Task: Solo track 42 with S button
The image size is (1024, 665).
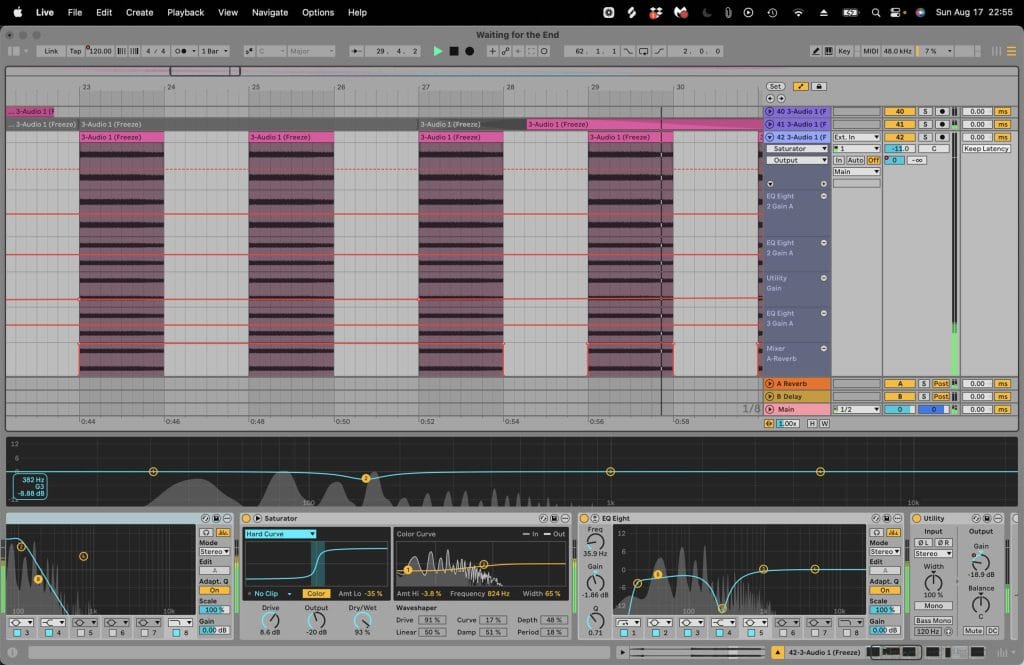Action: point(925,137)
